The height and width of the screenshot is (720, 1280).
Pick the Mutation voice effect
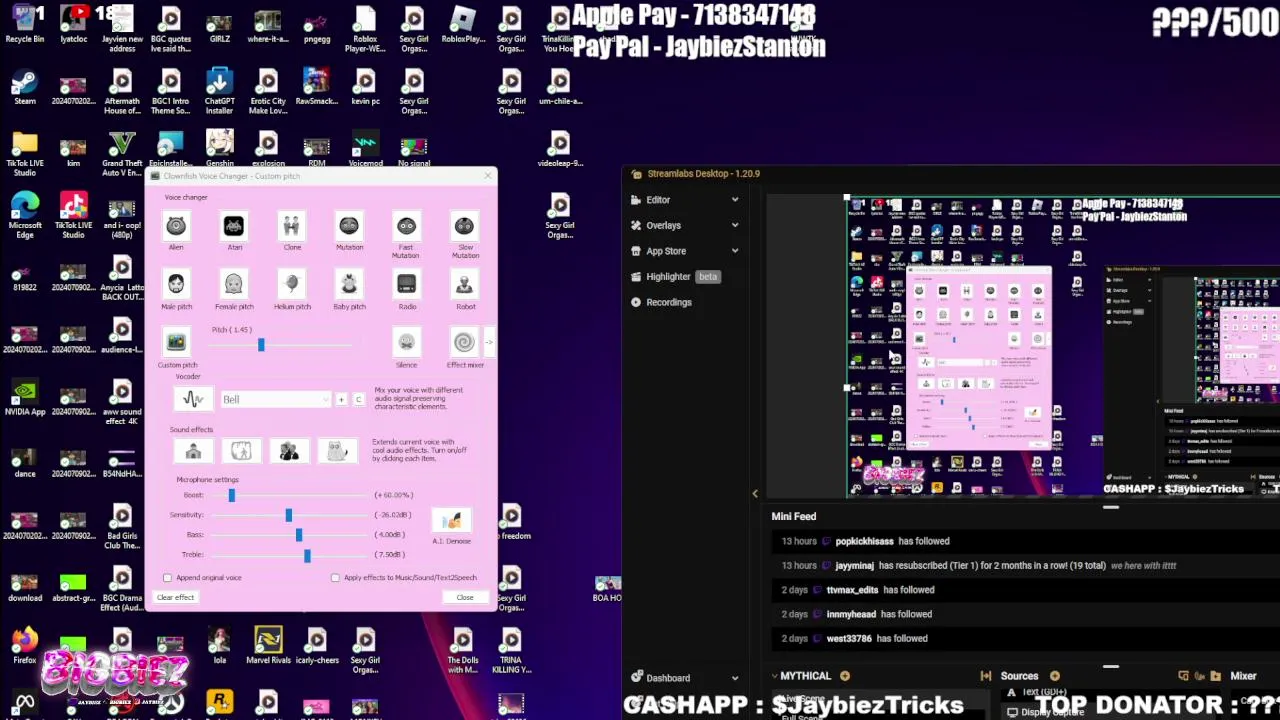click(x=349, y=226)
